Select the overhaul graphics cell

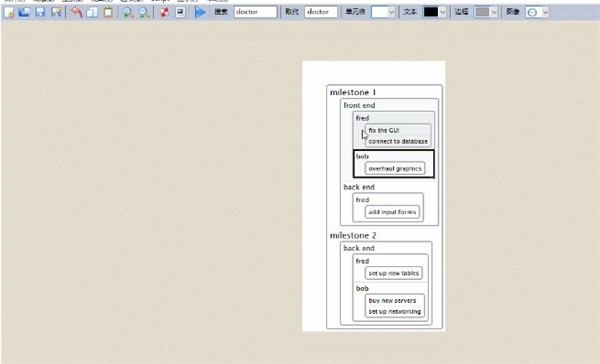(395, 168)
